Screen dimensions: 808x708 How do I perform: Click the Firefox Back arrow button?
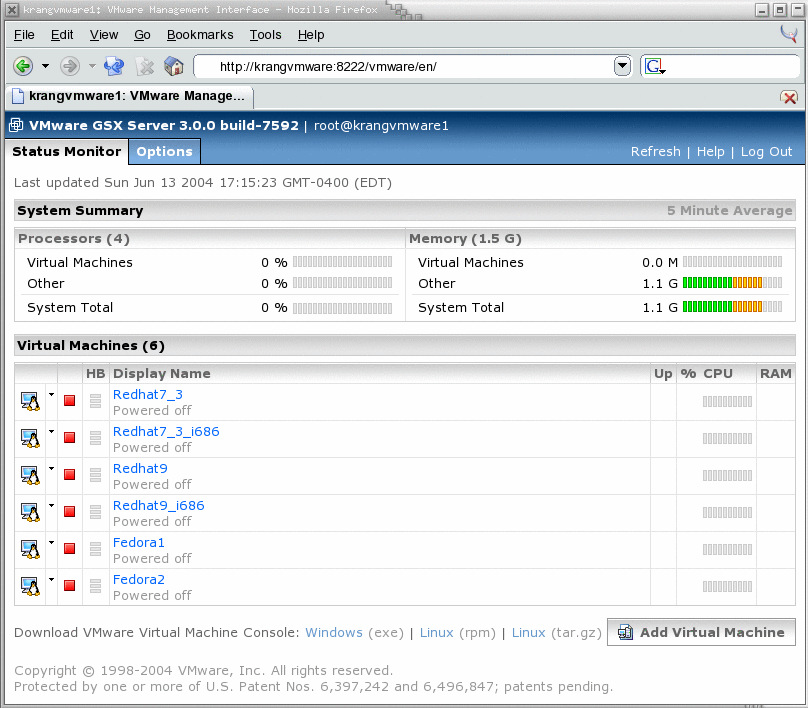click(23, 66)
